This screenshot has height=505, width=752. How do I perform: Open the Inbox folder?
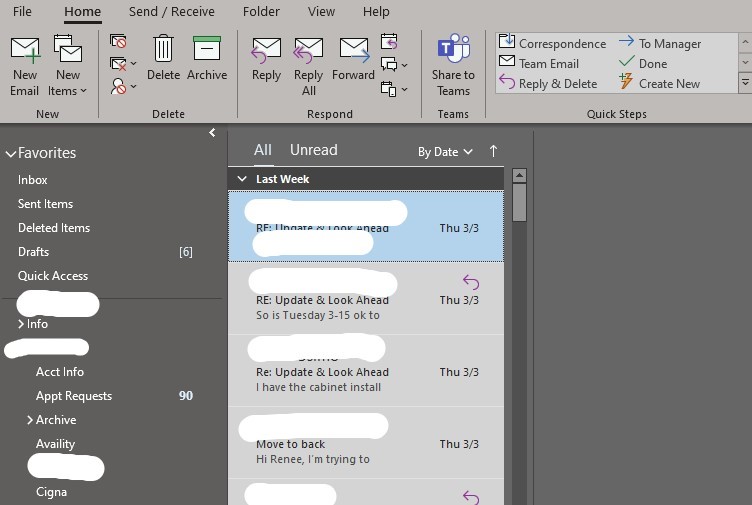pyautogui.click(x=33, y=180)
